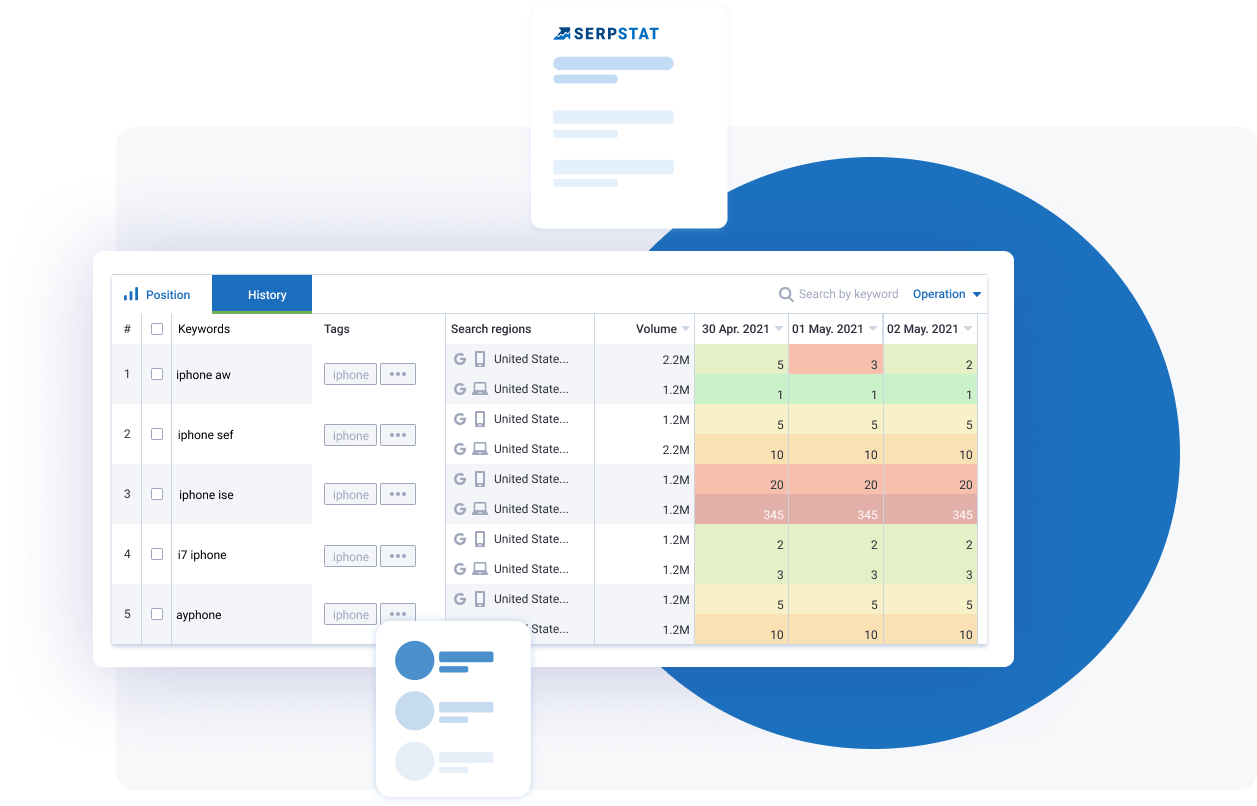The image size is (1257, 806).
Task: Open the three-dots tag menu for iphone sef
Action: click(398, 435)
